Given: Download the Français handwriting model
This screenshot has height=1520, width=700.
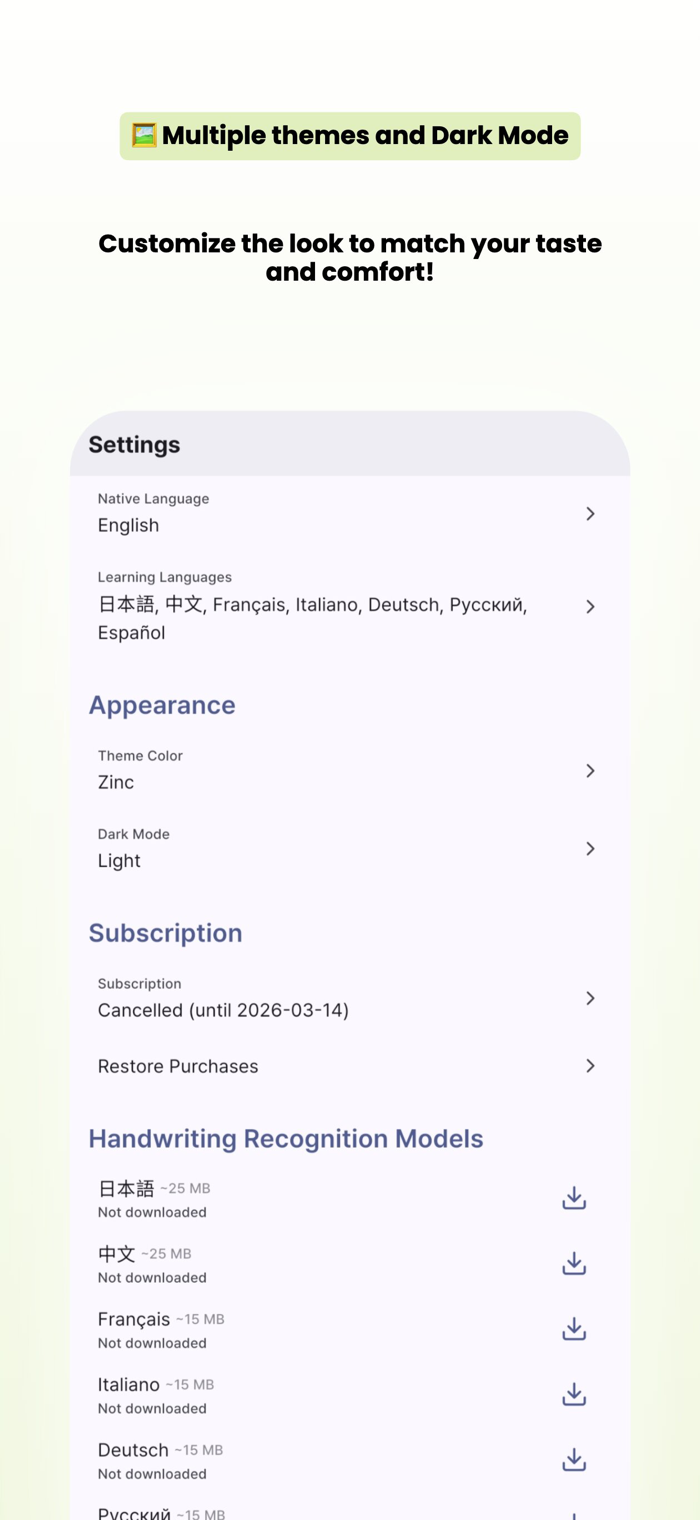Looking at the screenshot, I should 574,1329.
